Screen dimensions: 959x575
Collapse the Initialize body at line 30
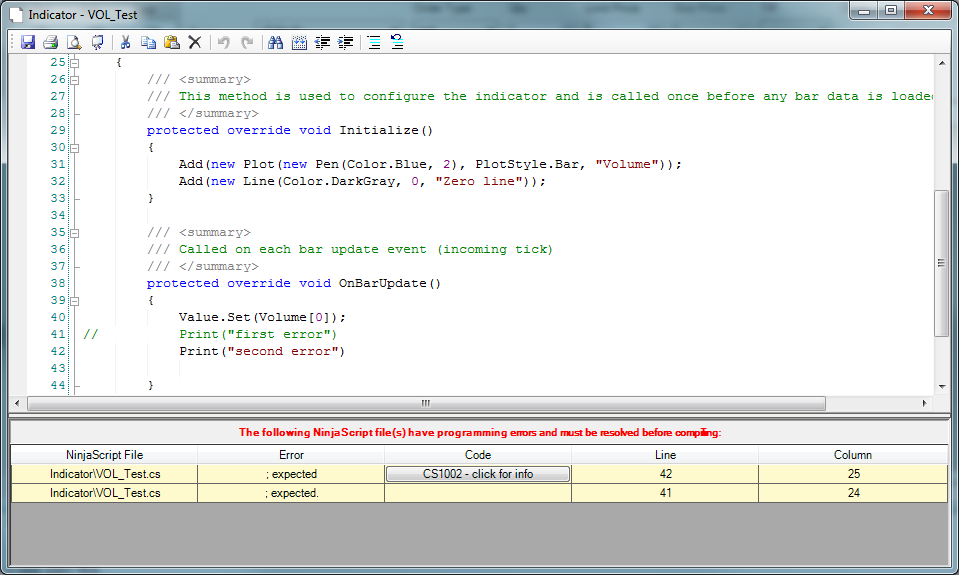coord(74,147)
